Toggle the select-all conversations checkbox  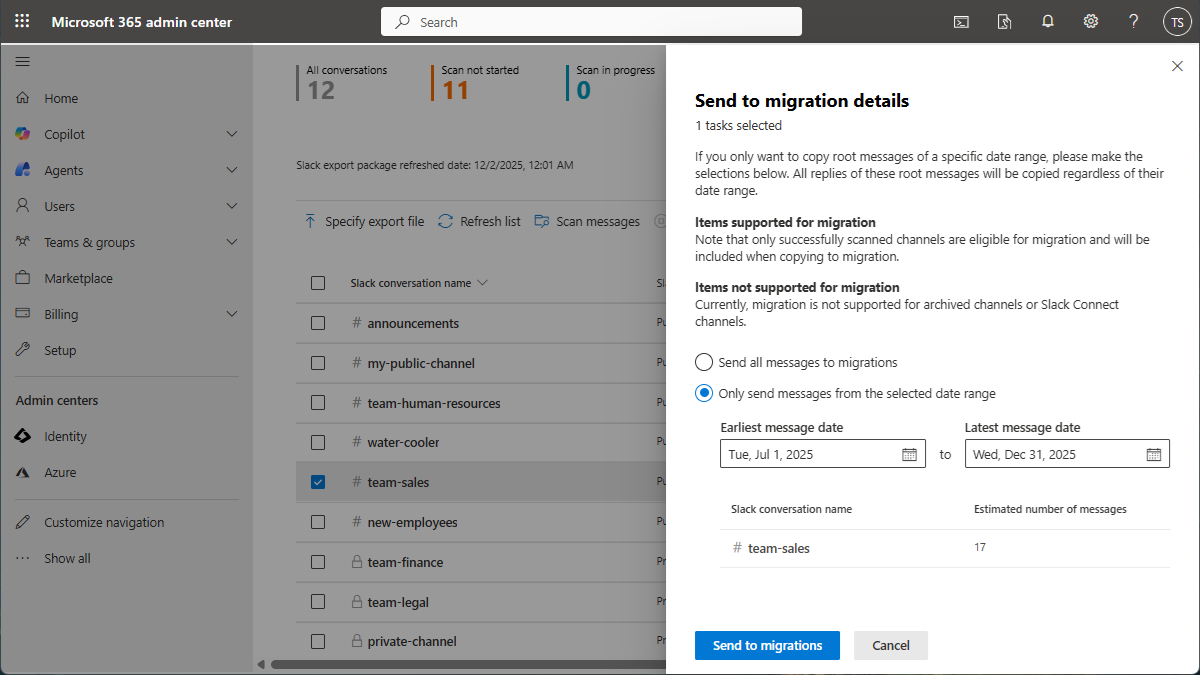coord(318,283)
